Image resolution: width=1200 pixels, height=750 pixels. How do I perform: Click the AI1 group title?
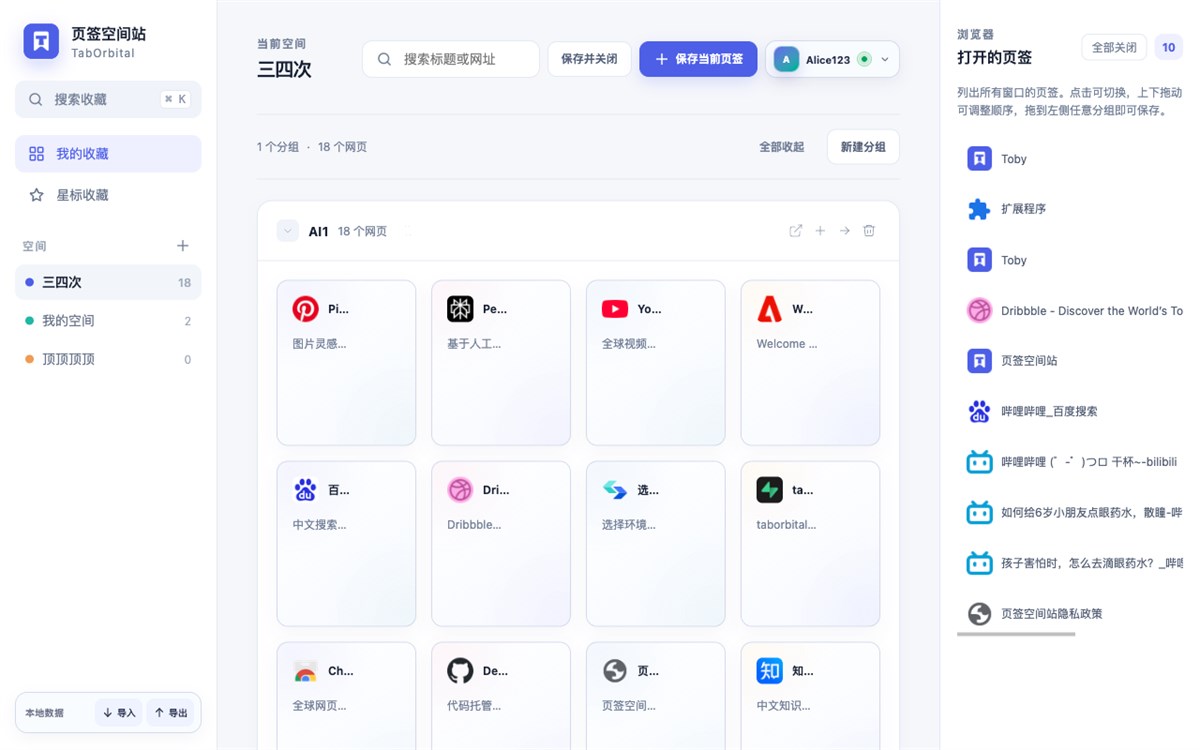(318, 231)
